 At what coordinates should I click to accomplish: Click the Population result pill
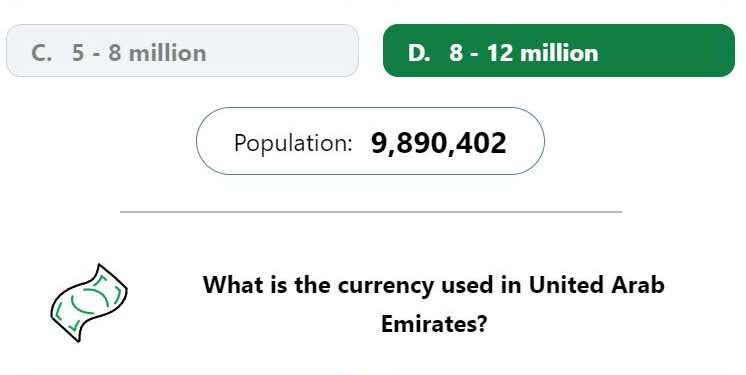coord(370,141)
